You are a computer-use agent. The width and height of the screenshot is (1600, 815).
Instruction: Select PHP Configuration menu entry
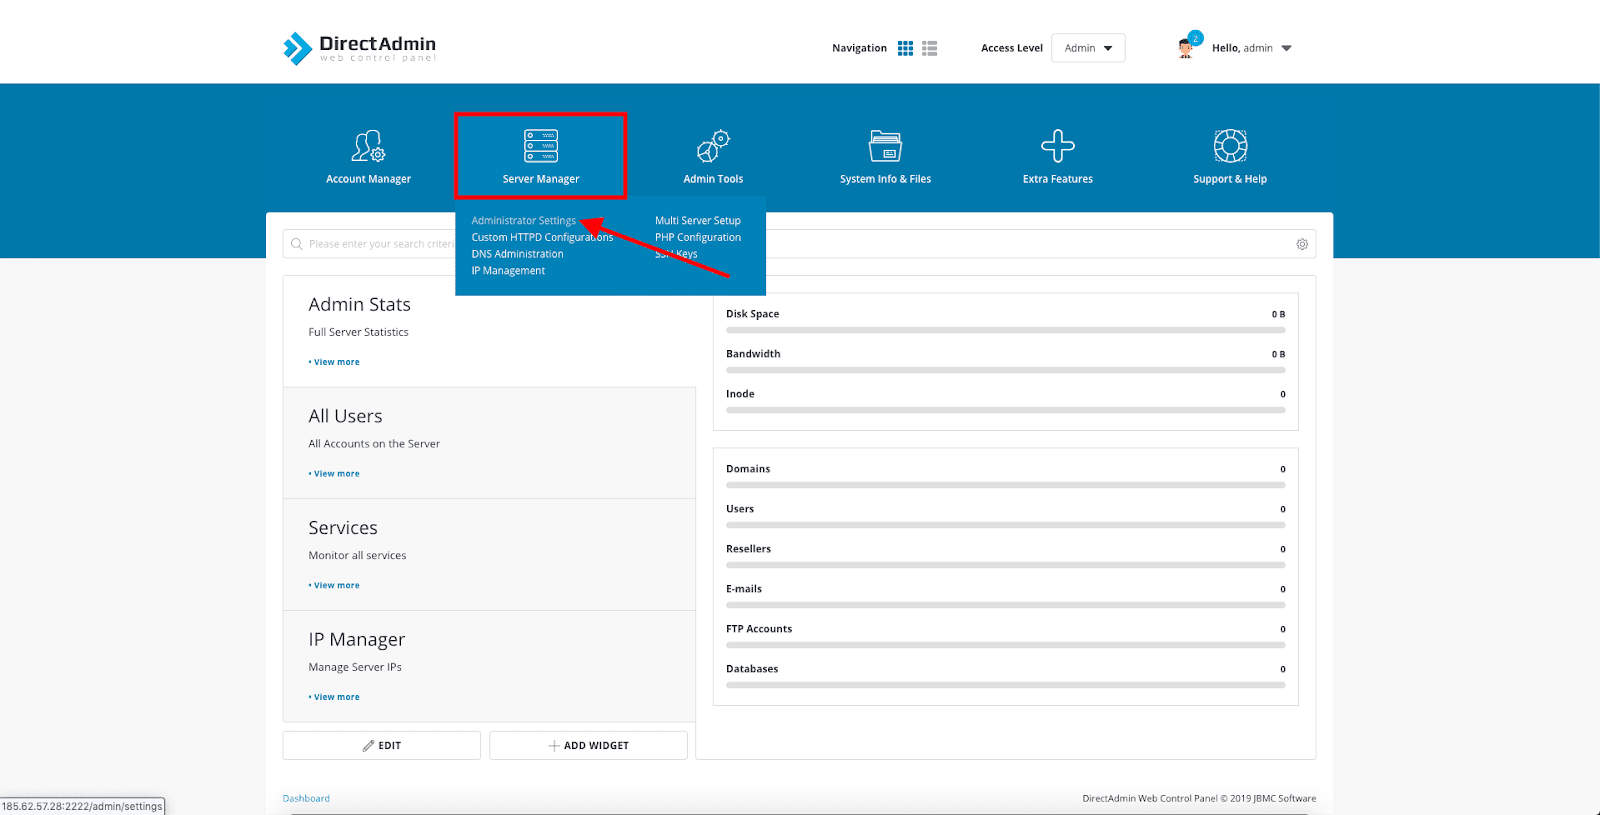(698, 237)
